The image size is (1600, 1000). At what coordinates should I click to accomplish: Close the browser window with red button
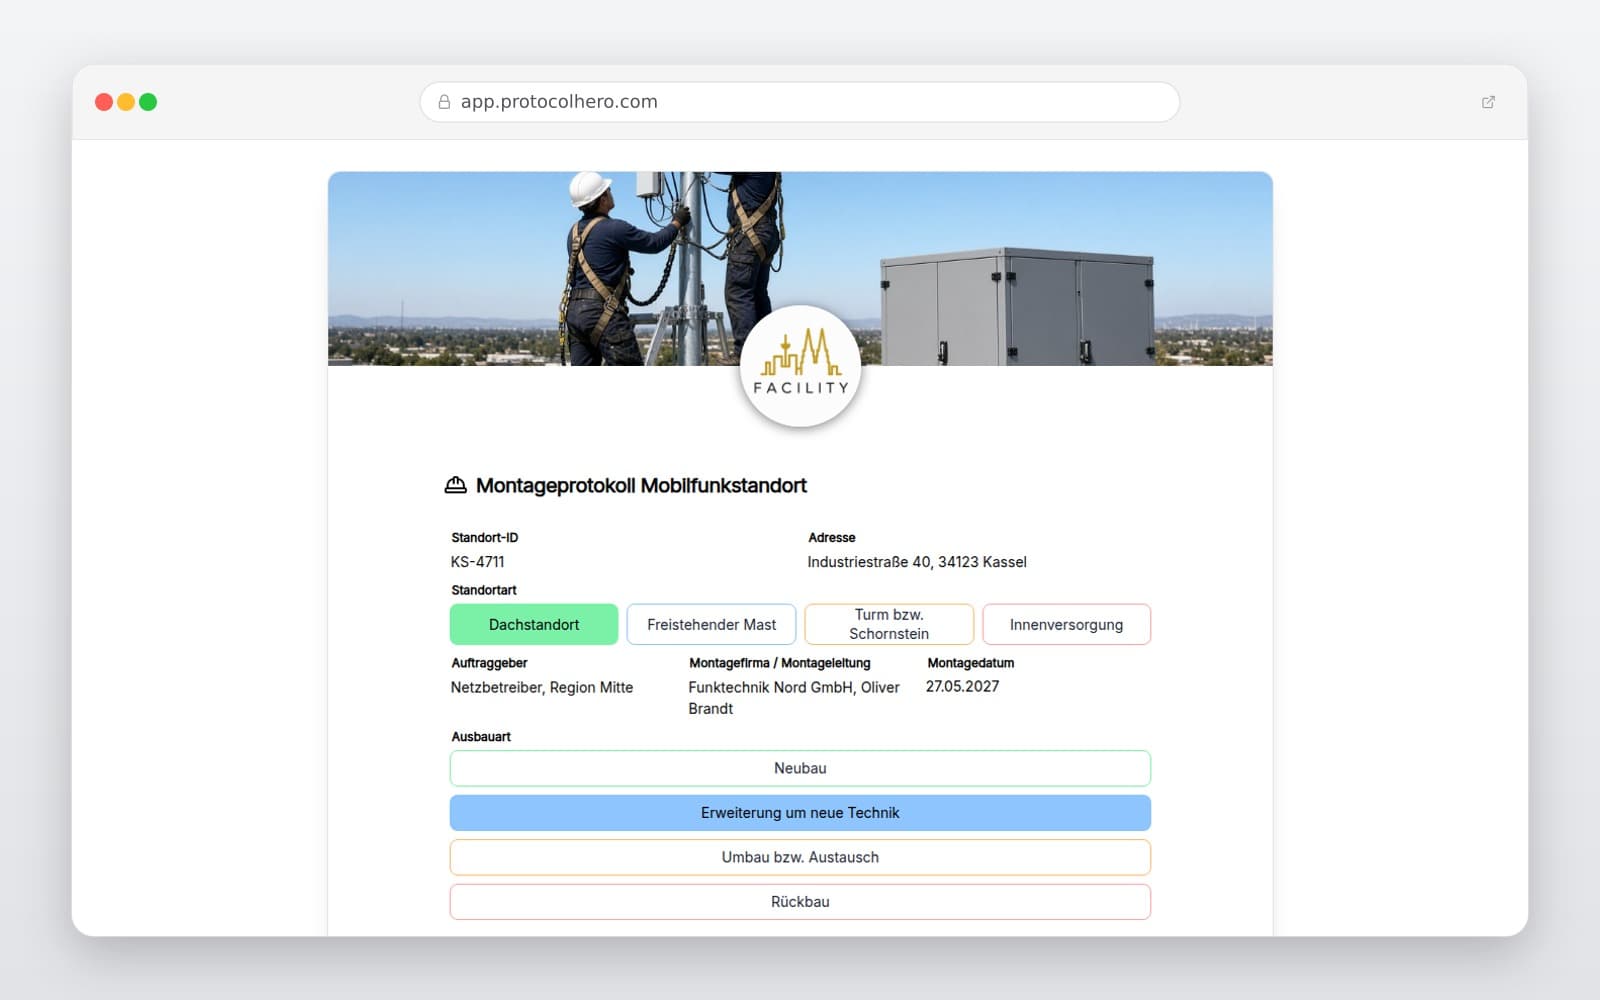point(104,102)
